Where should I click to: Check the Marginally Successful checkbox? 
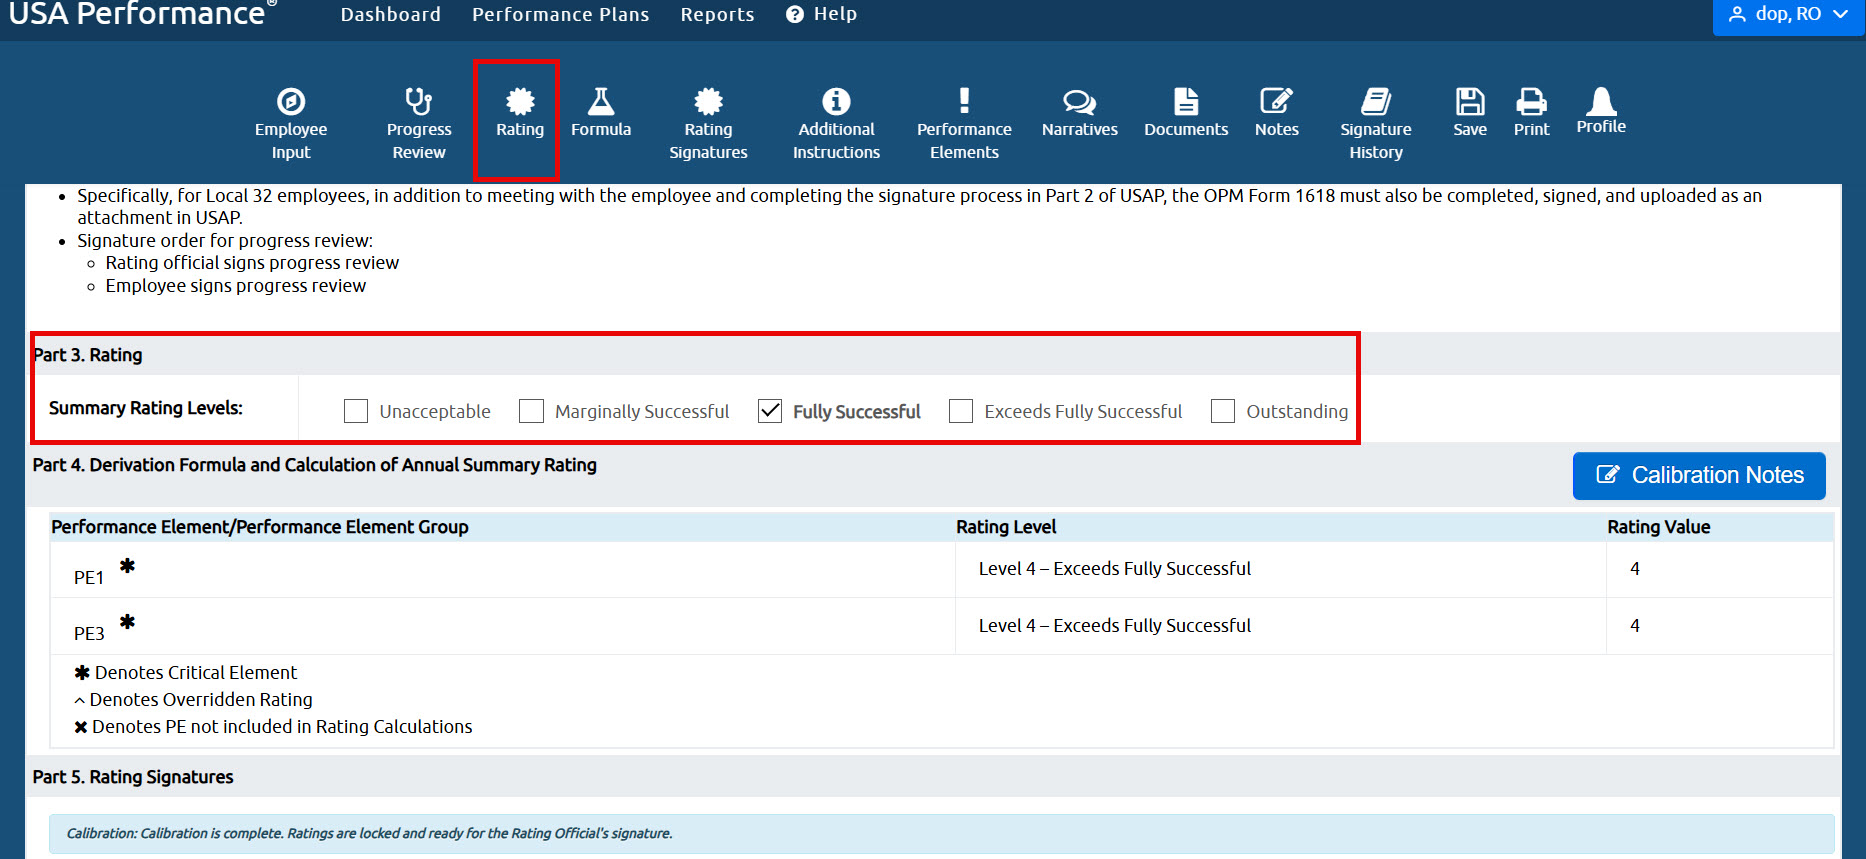[532, 411]
